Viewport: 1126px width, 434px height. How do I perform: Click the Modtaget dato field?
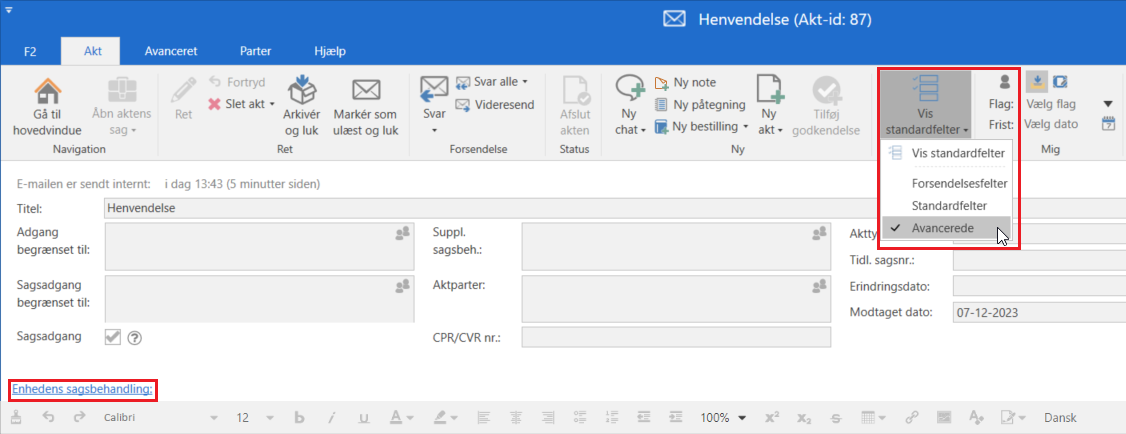click(1038, 312)
